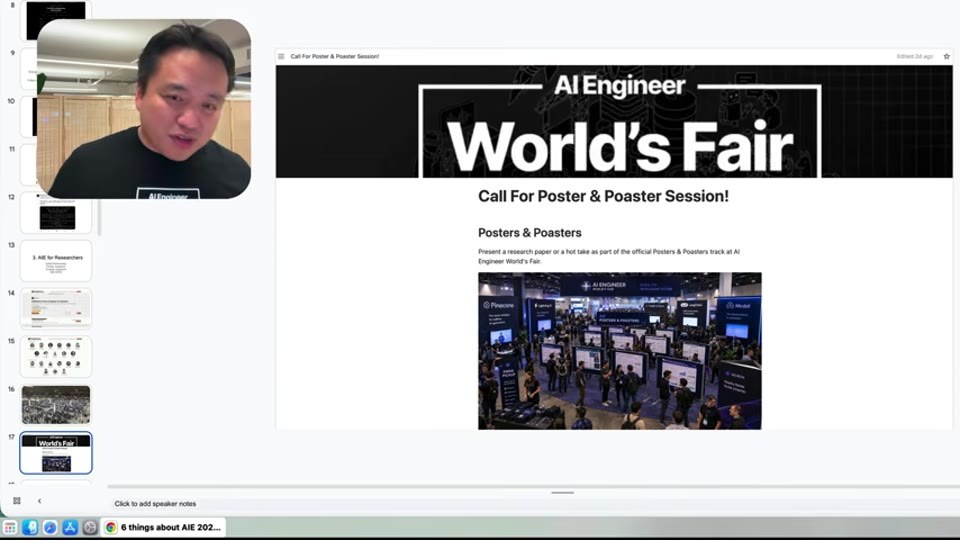Click the hamburger menu icon beside 'Call For Poster'
The height and width of the screenshot is (540, 960).
coord(281,56)
